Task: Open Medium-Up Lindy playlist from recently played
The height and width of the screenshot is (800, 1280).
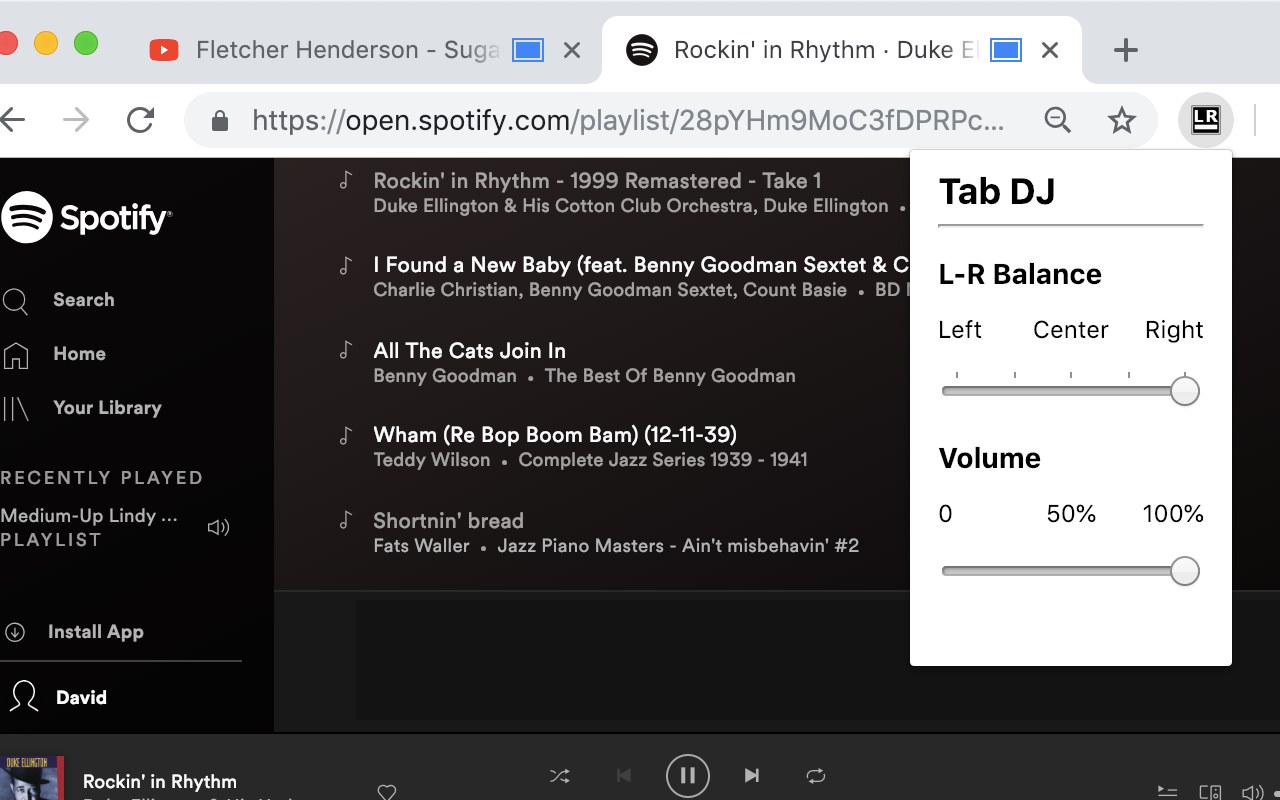Action: [89, 516]
